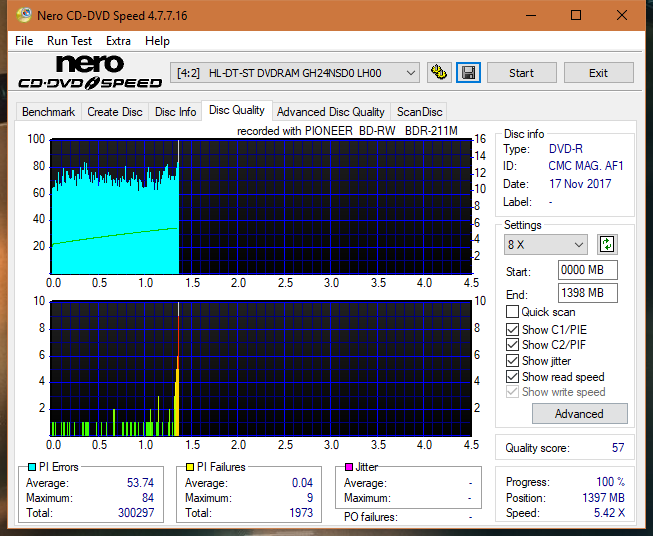Screen dimensions: 653x536
Task: Click the Speed value 5.42 X
Action: 609,513
